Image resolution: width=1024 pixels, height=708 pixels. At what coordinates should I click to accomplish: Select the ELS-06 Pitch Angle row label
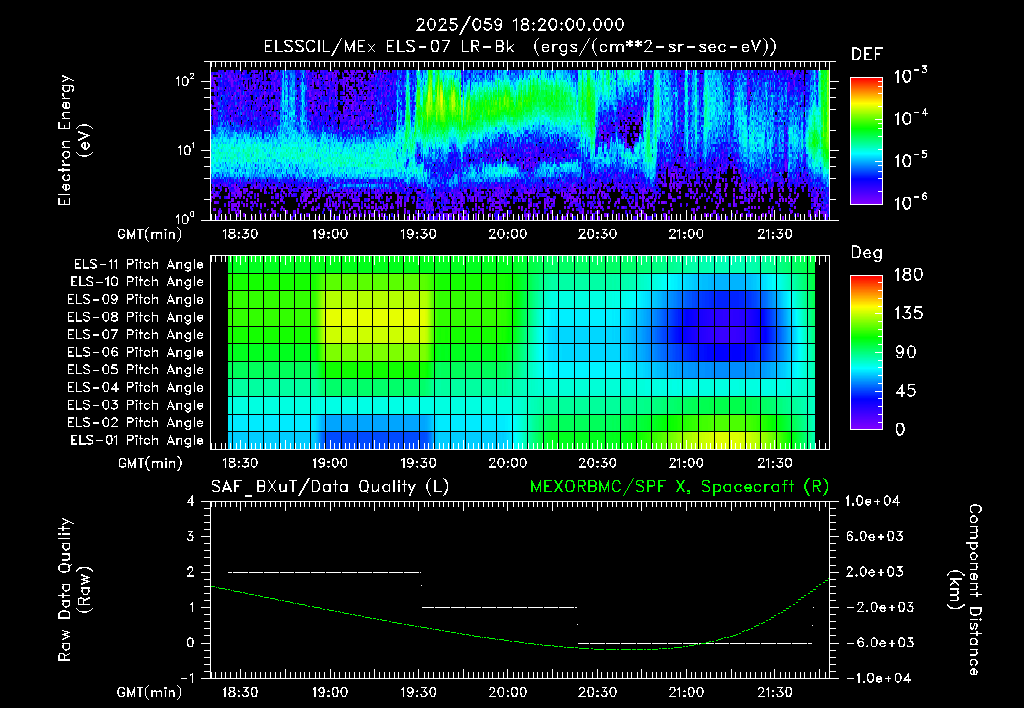[136, 353]
